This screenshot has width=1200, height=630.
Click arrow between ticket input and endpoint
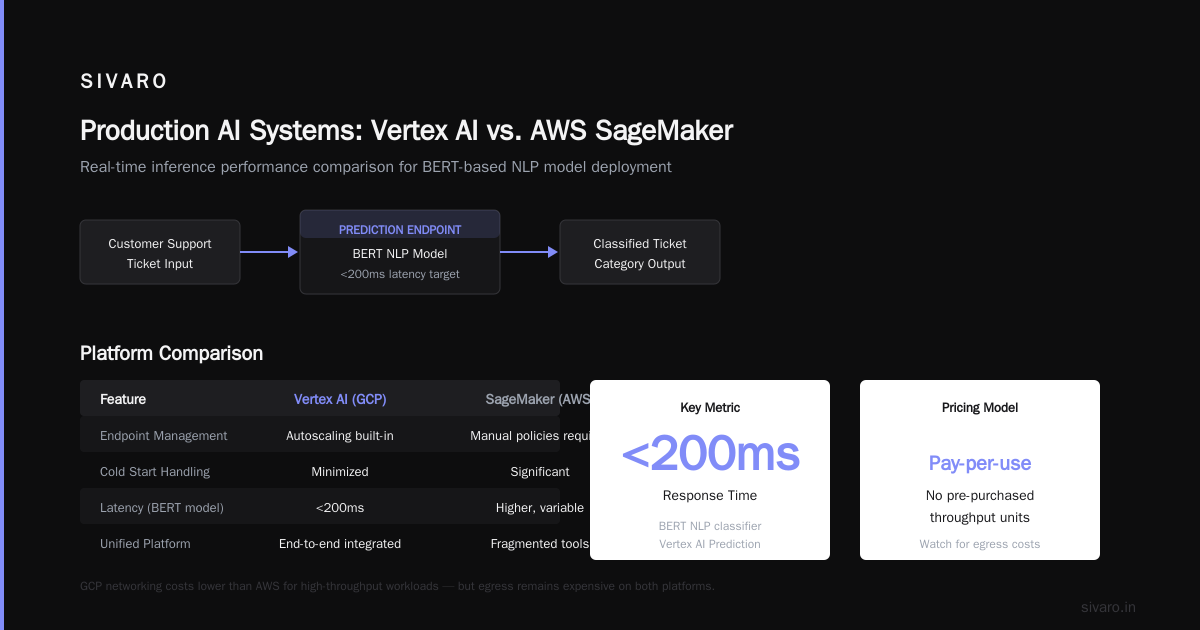click(x=270, y=252)
